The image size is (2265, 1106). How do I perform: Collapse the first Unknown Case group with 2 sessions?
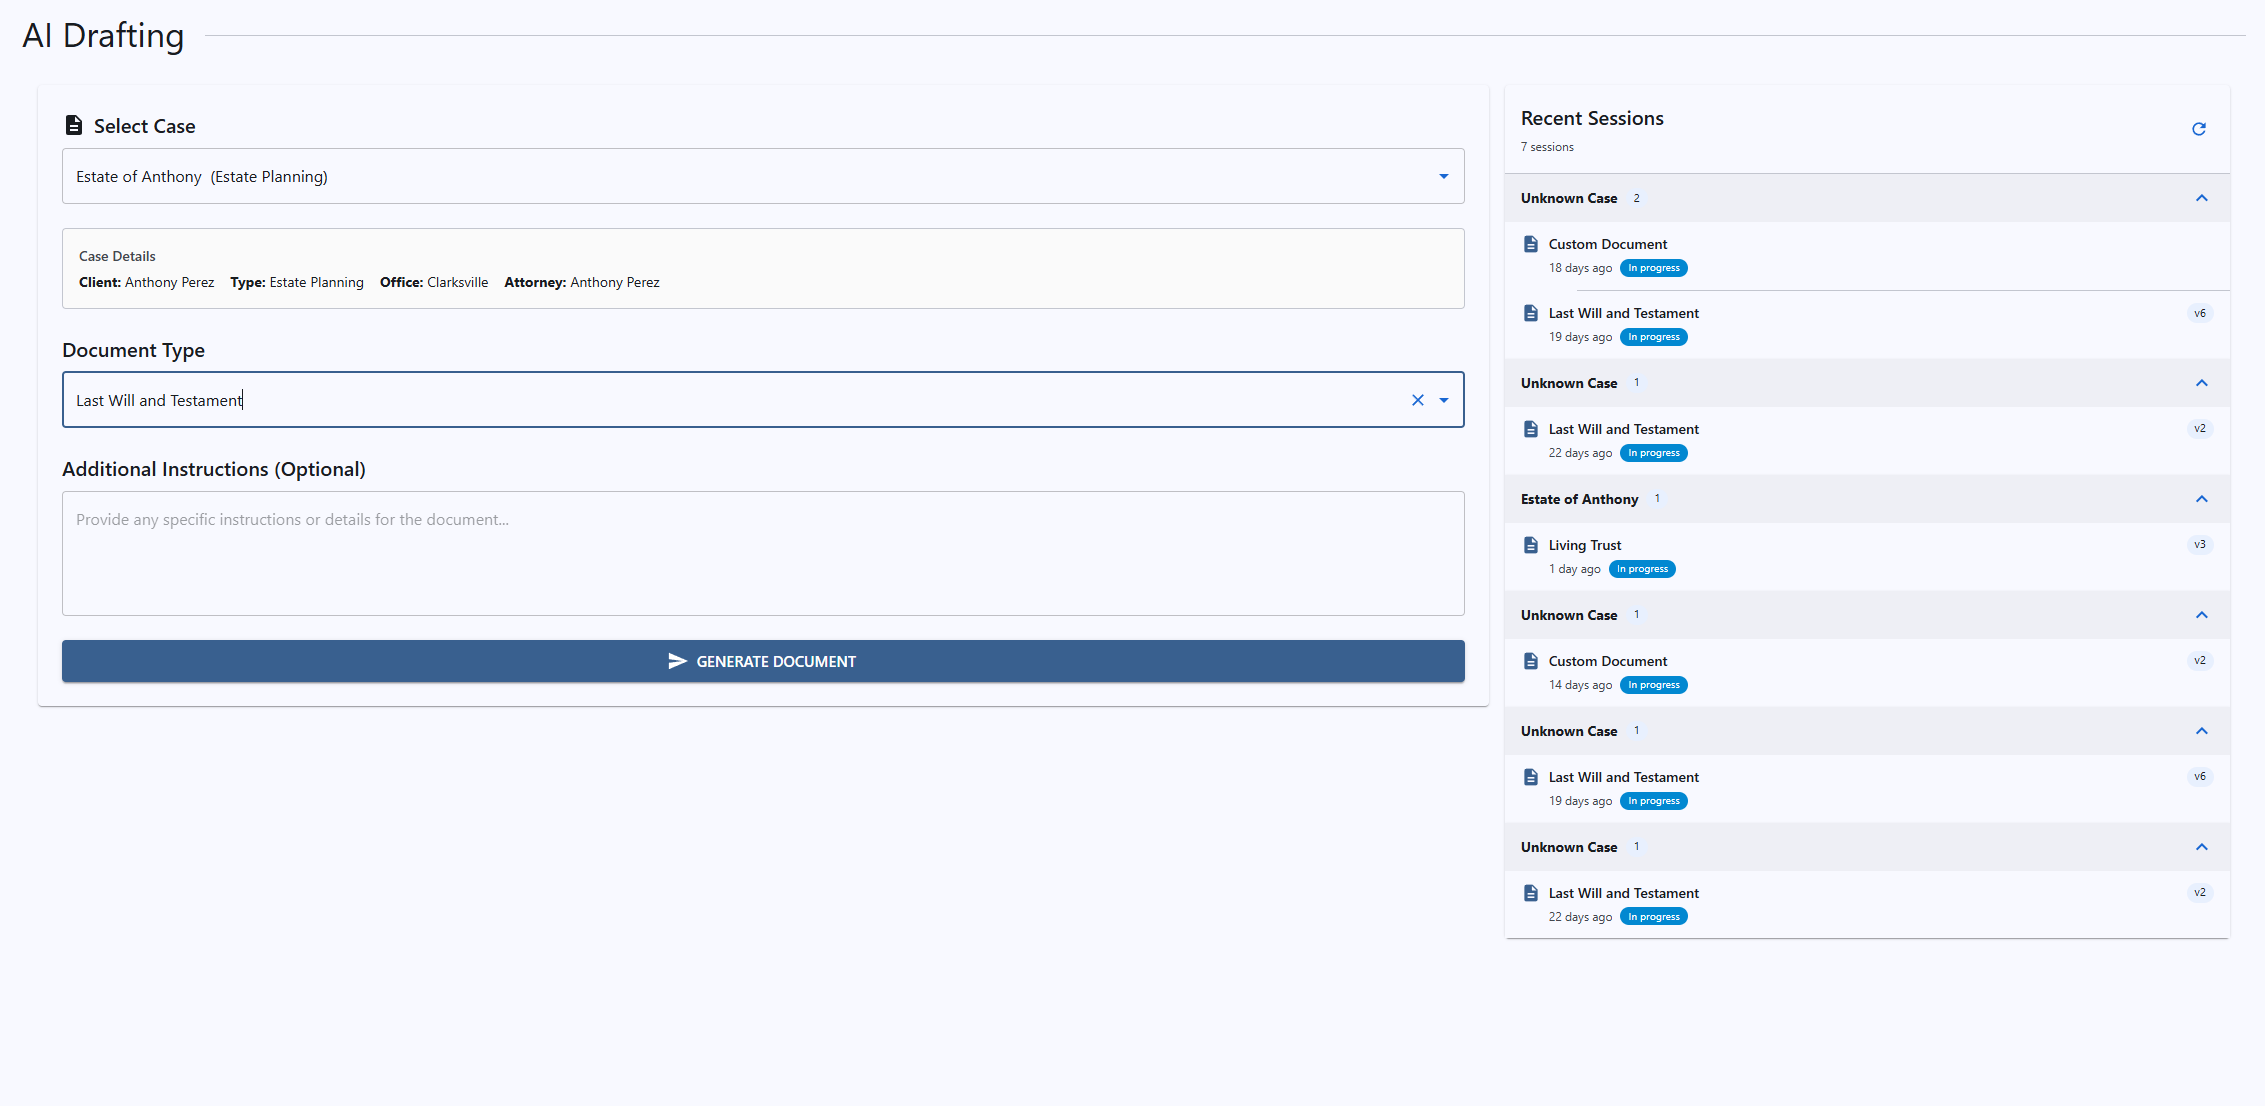pyautogui.click(x=2201, y=198)
